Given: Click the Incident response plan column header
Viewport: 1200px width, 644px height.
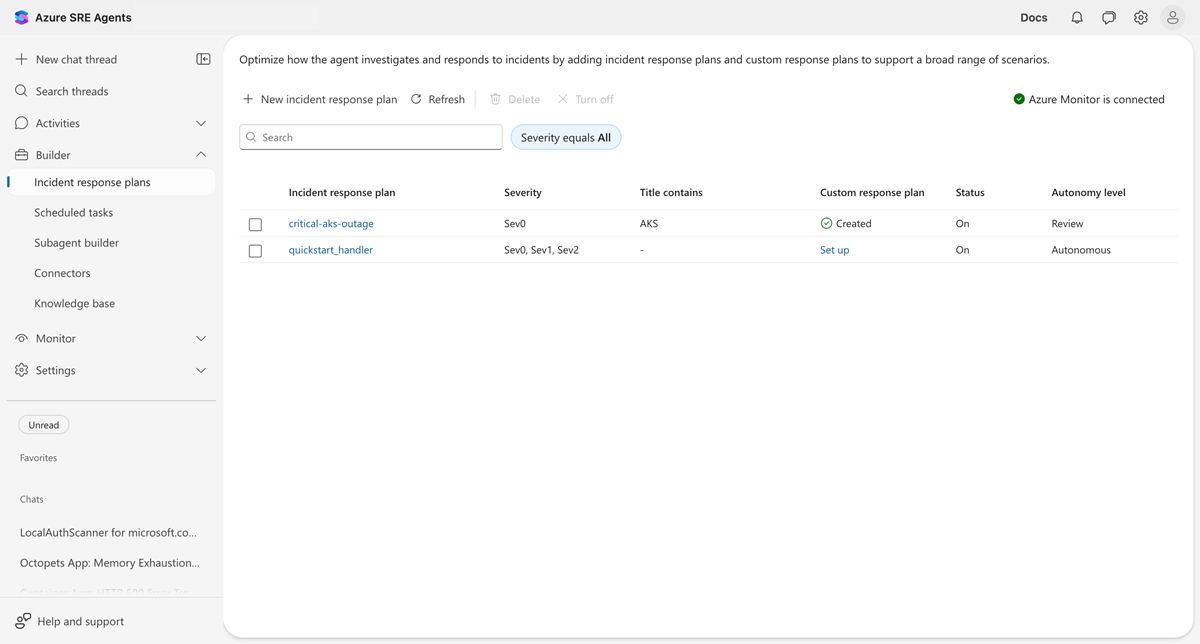Looking at the screenshot, I should pos(342,192).
